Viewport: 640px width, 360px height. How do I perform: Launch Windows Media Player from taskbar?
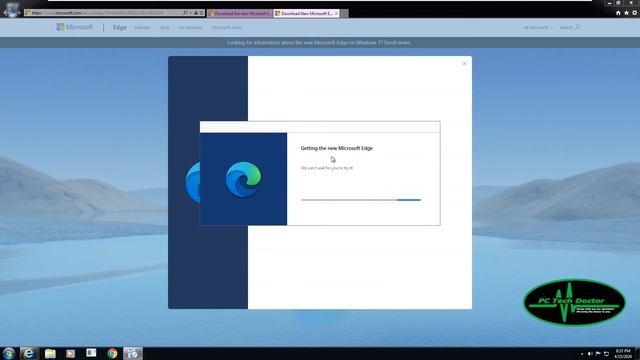pos(71,353)
